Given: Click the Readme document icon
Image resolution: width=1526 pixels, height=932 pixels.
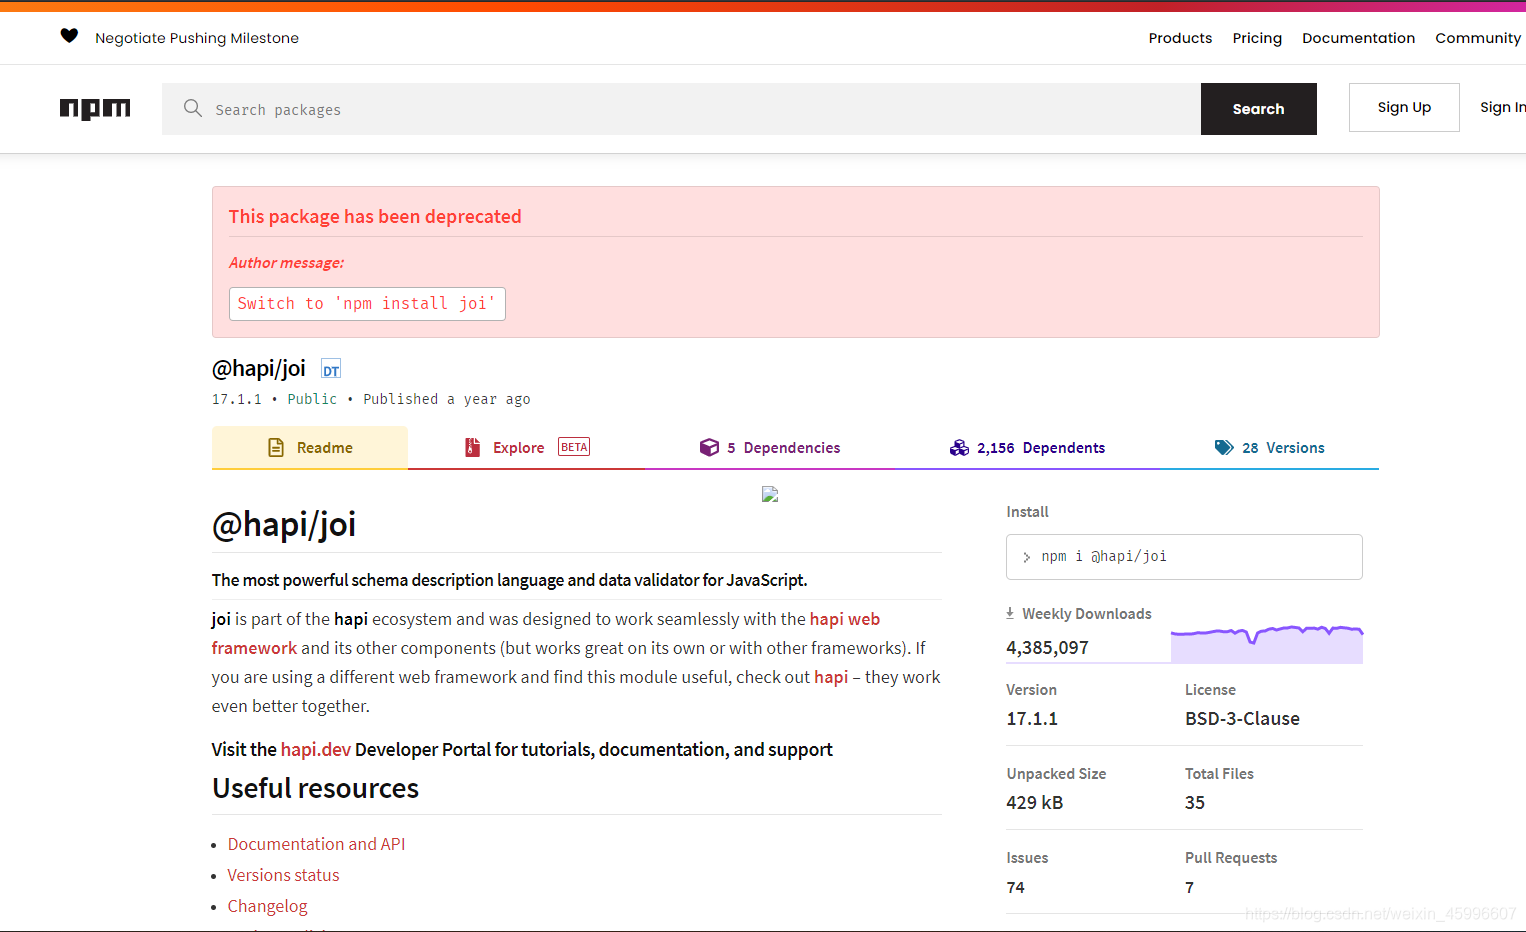Looking at the screenshot, I should [x=275, y=447].
